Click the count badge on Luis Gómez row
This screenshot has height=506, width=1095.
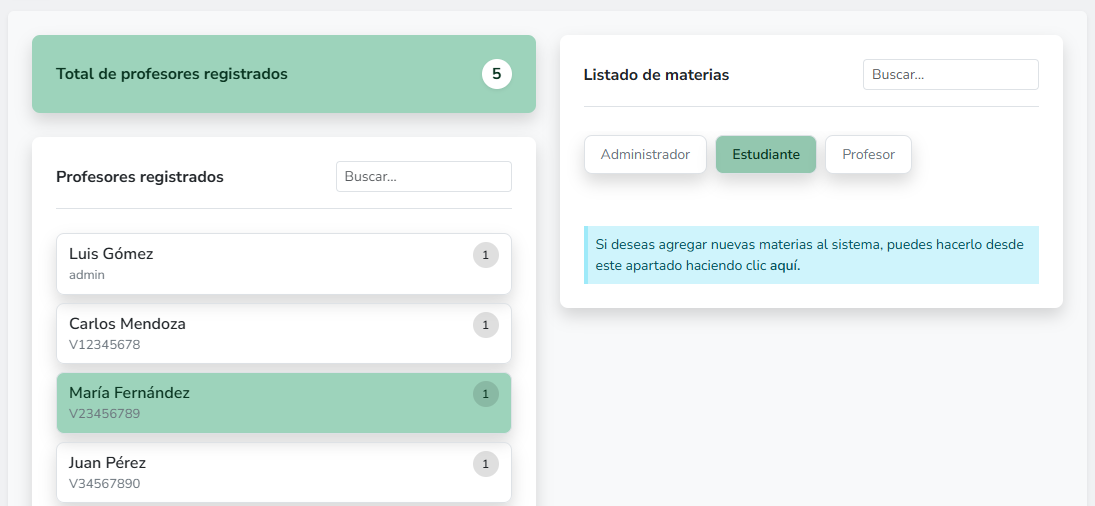485,255
